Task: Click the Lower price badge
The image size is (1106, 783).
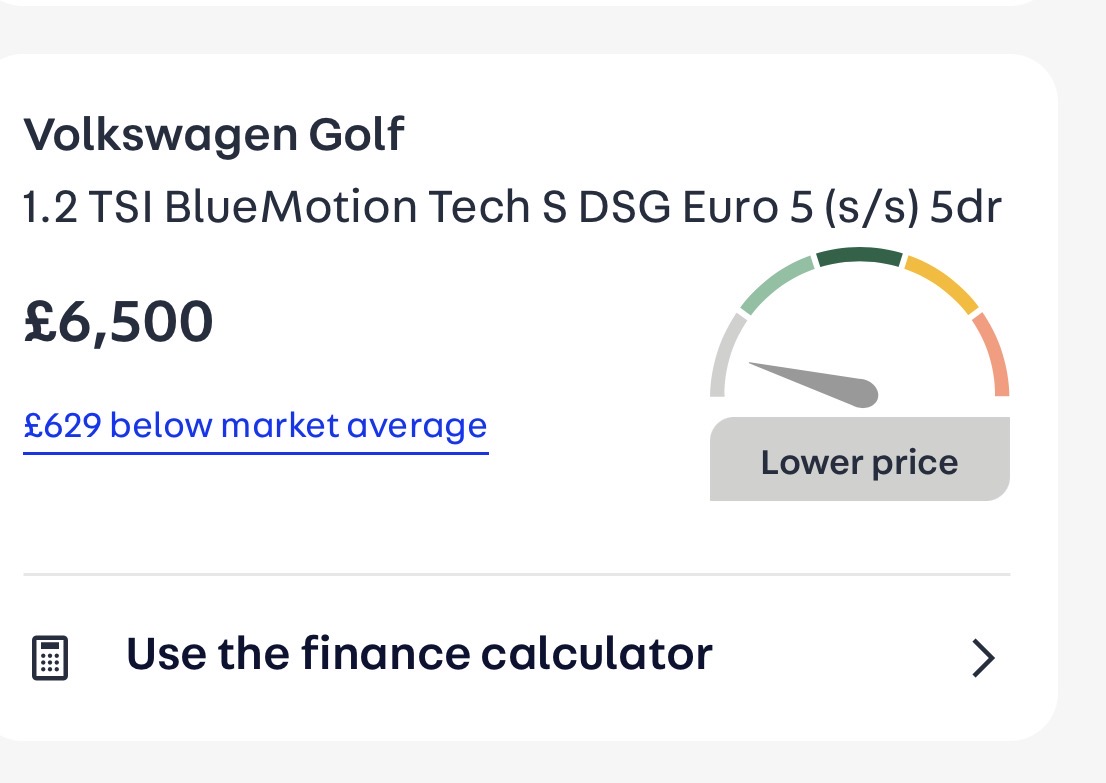Action: 859,462
